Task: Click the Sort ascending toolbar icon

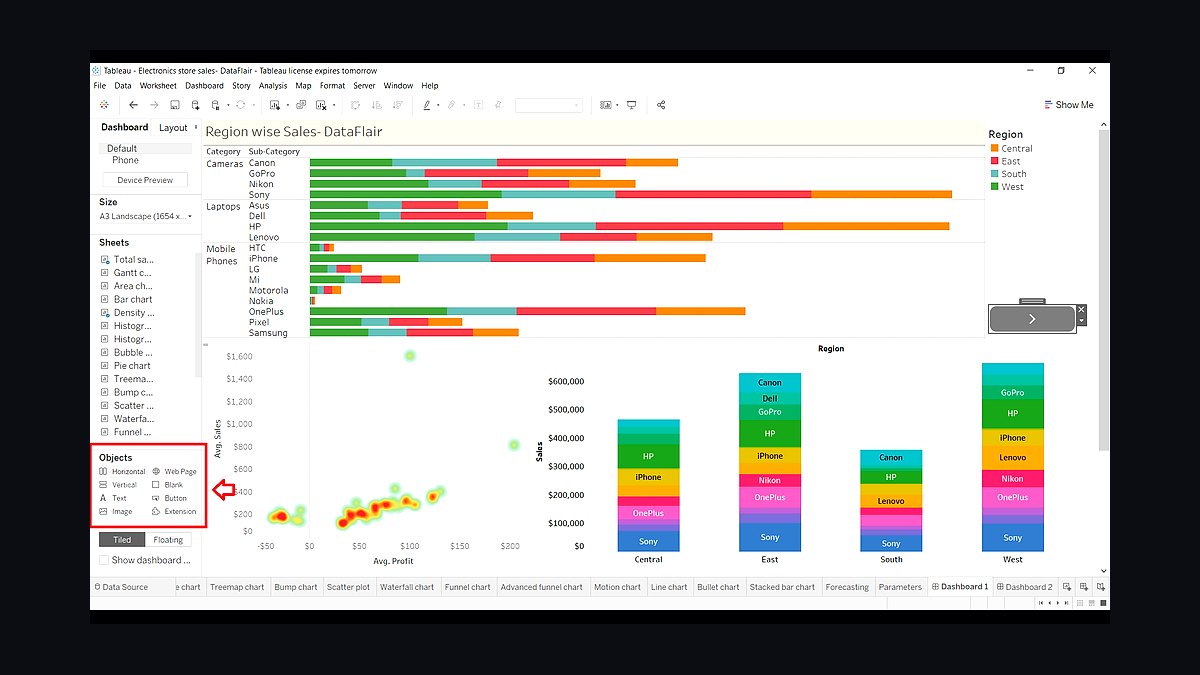Action: [x=375, y=105]
